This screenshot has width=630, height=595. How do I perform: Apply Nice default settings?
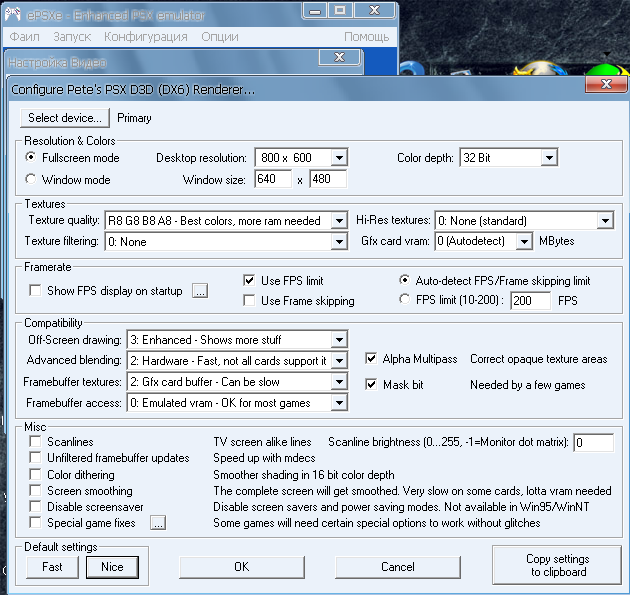[112, 567]
